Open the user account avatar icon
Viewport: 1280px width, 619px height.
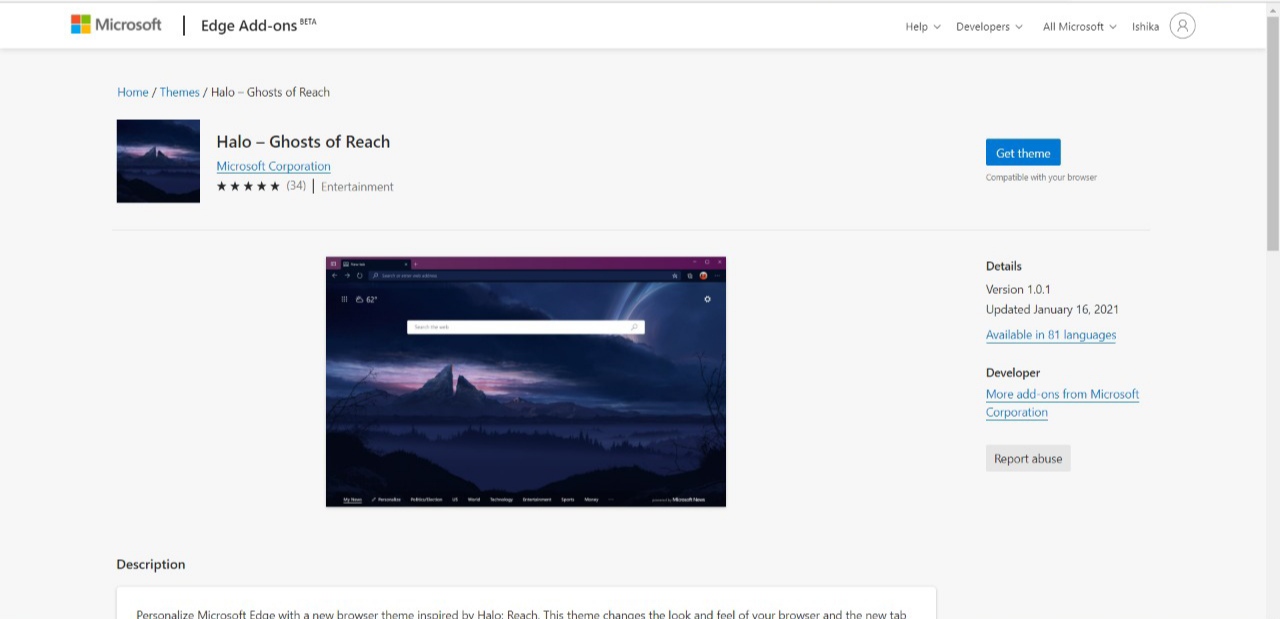[1182, 26]
